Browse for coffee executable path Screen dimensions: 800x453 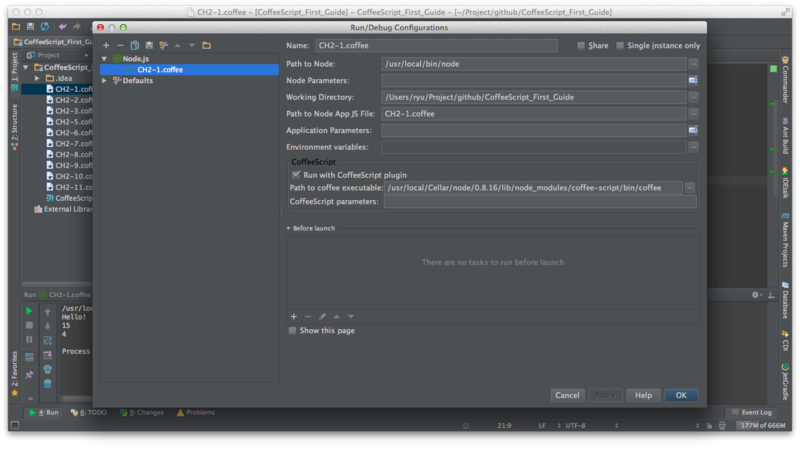(x=690, y=188)
